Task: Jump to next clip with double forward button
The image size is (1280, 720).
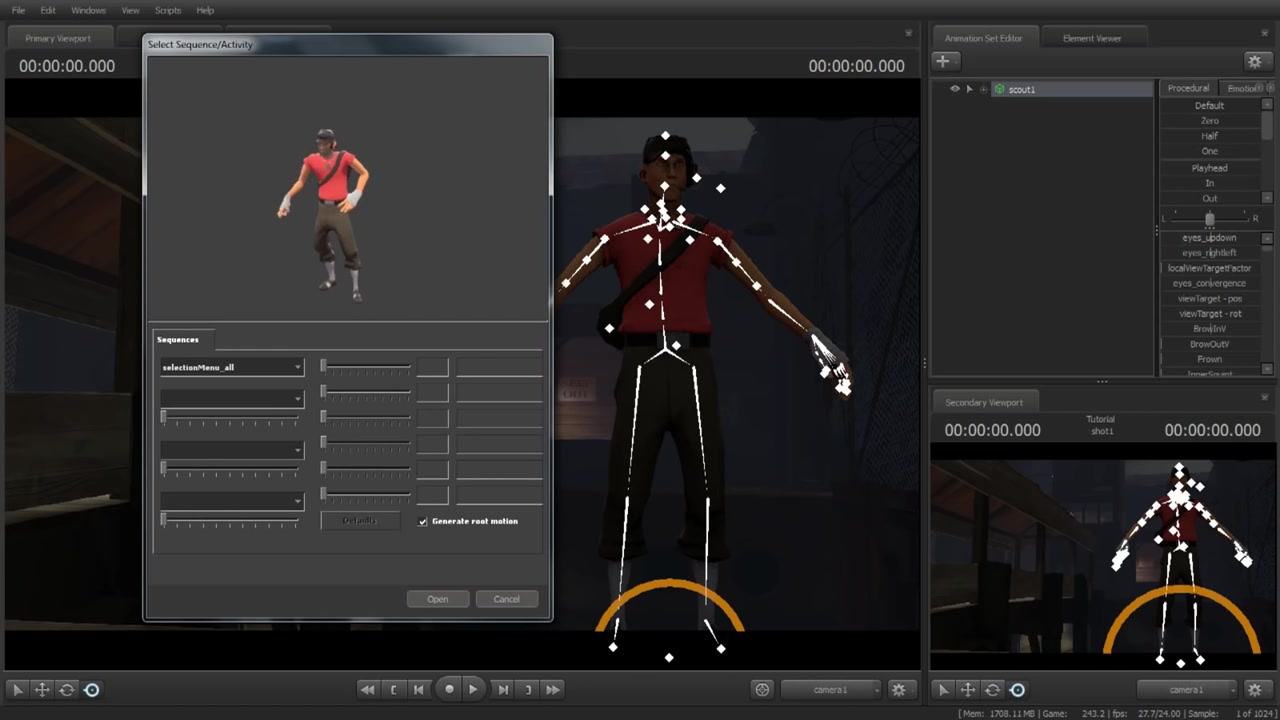Action: pyautogui.click(x=553, y=689)
